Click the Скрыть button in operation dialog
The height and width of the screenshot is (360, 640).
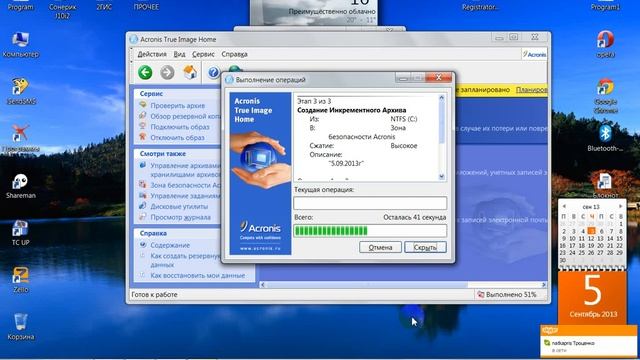[425, 247]
